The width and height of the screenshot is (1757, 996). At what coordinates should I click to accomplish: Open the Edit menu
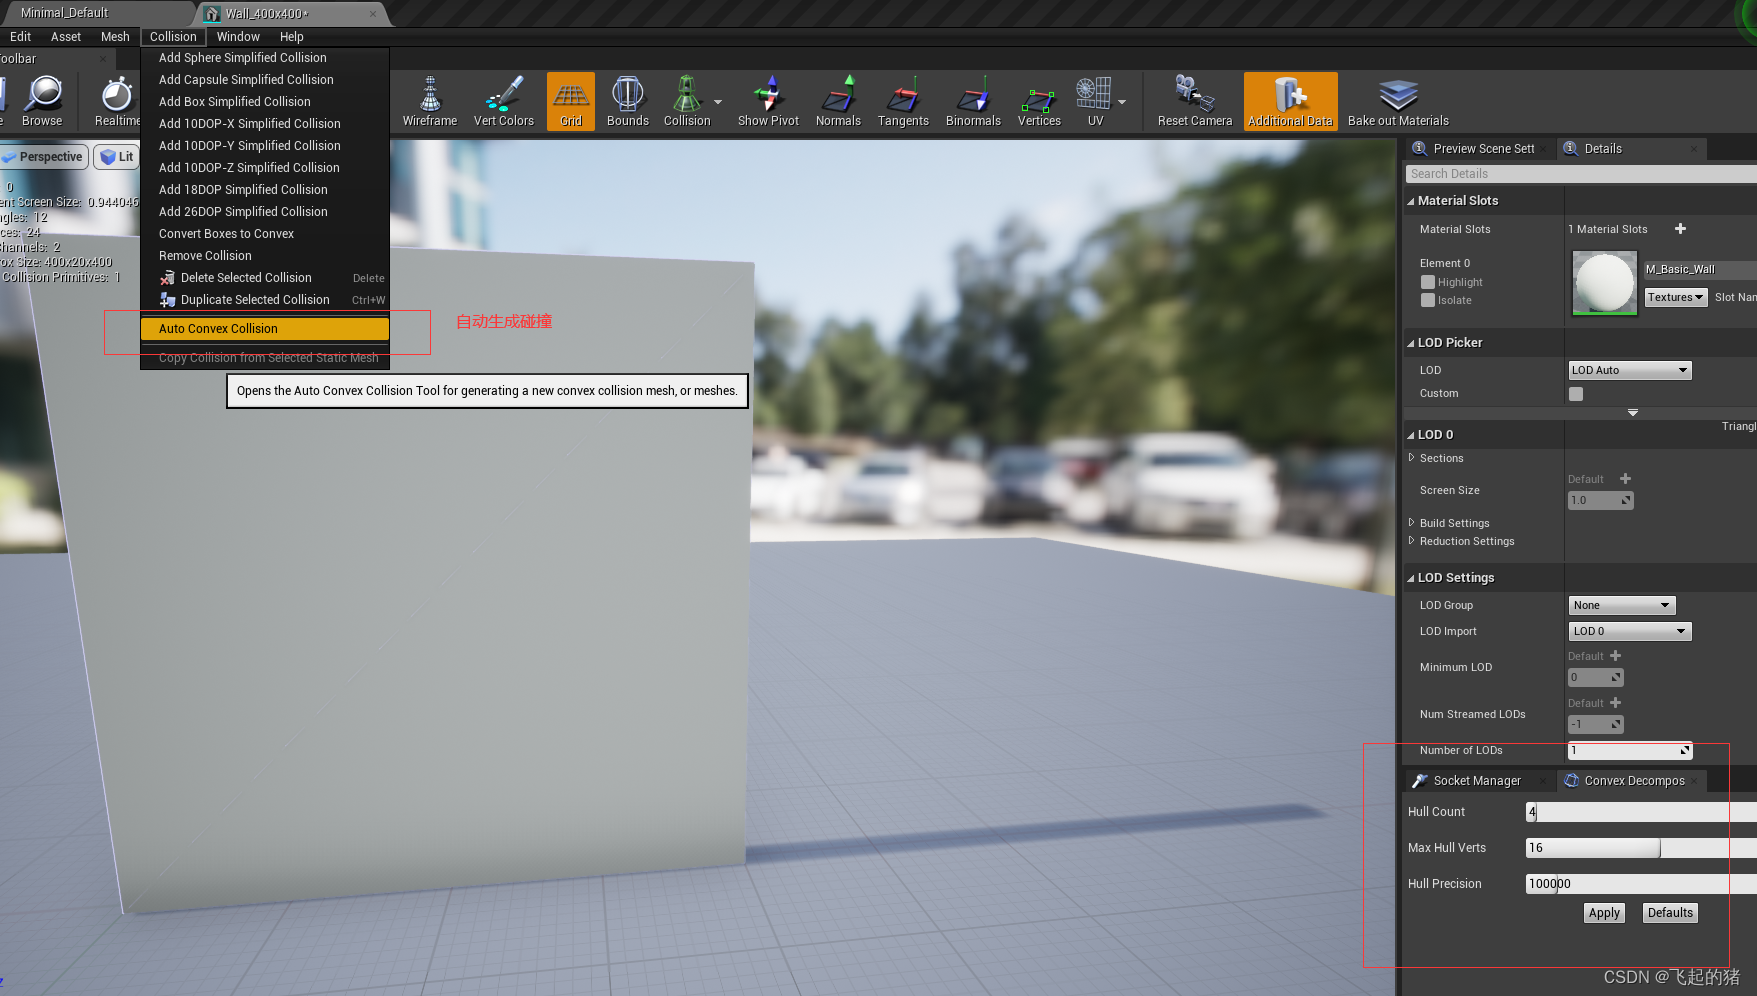click(x=20, y=36)
